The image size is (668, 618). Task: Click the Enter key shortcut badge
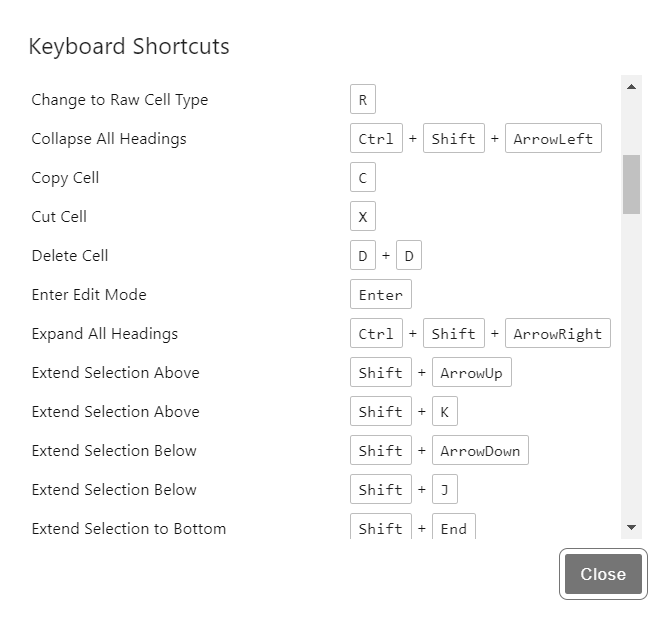click(380, 295)
